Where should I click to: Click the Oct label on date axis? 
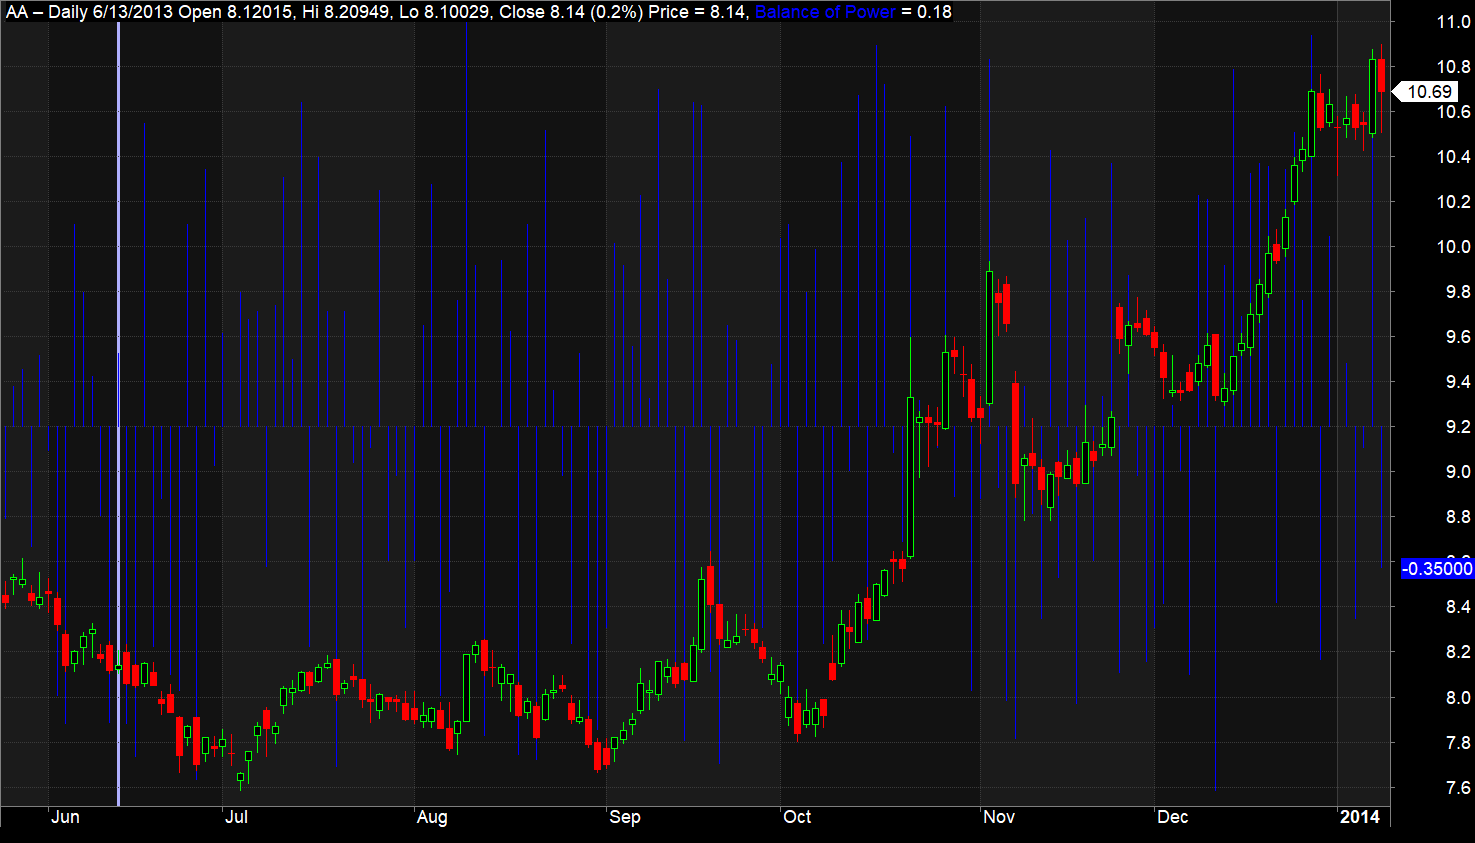tap(797, 817)
